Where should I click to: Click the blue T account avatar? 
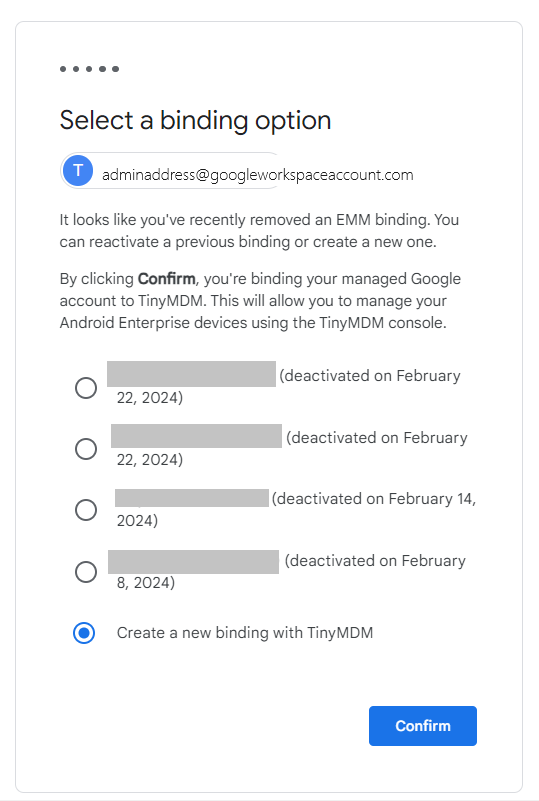[x=78, y=171]
